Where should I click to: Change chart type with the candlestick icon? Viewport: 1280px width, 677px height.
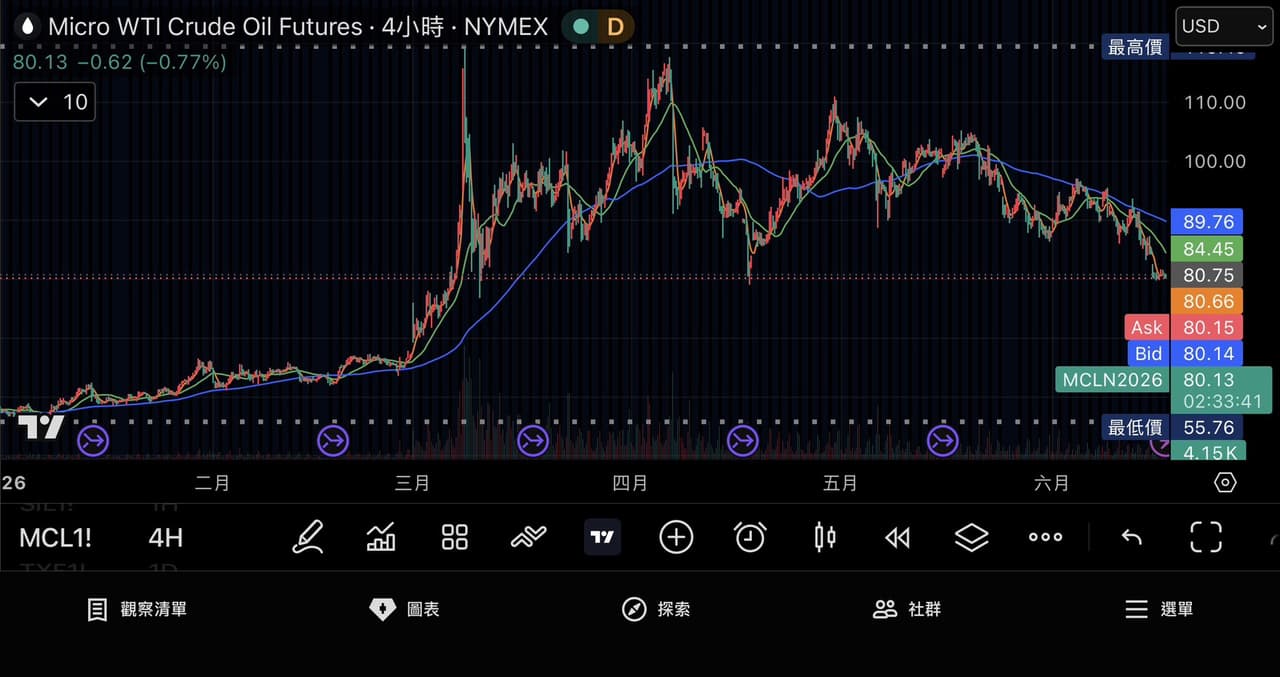(824, 537)
